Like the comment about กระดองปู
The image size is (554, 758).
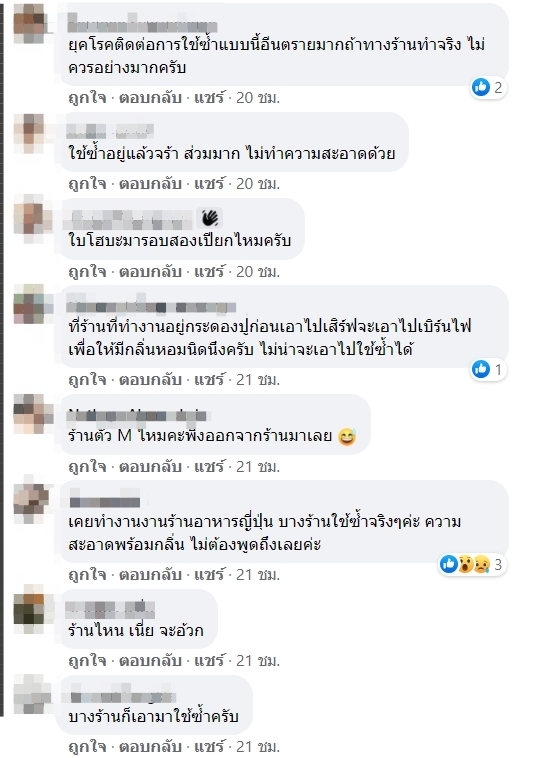(87, 380)
